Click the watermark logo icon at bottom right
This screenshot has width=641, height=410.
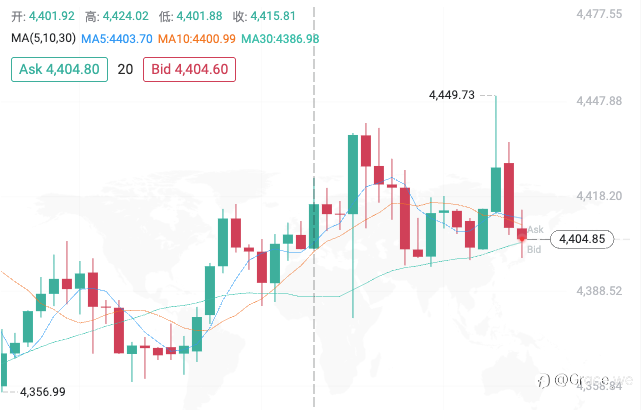click(544, 381)
